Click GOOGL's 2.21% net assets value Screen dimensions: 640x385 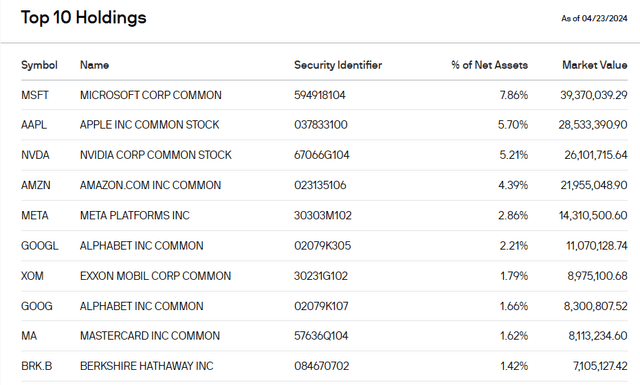click(x=514, y=246)
